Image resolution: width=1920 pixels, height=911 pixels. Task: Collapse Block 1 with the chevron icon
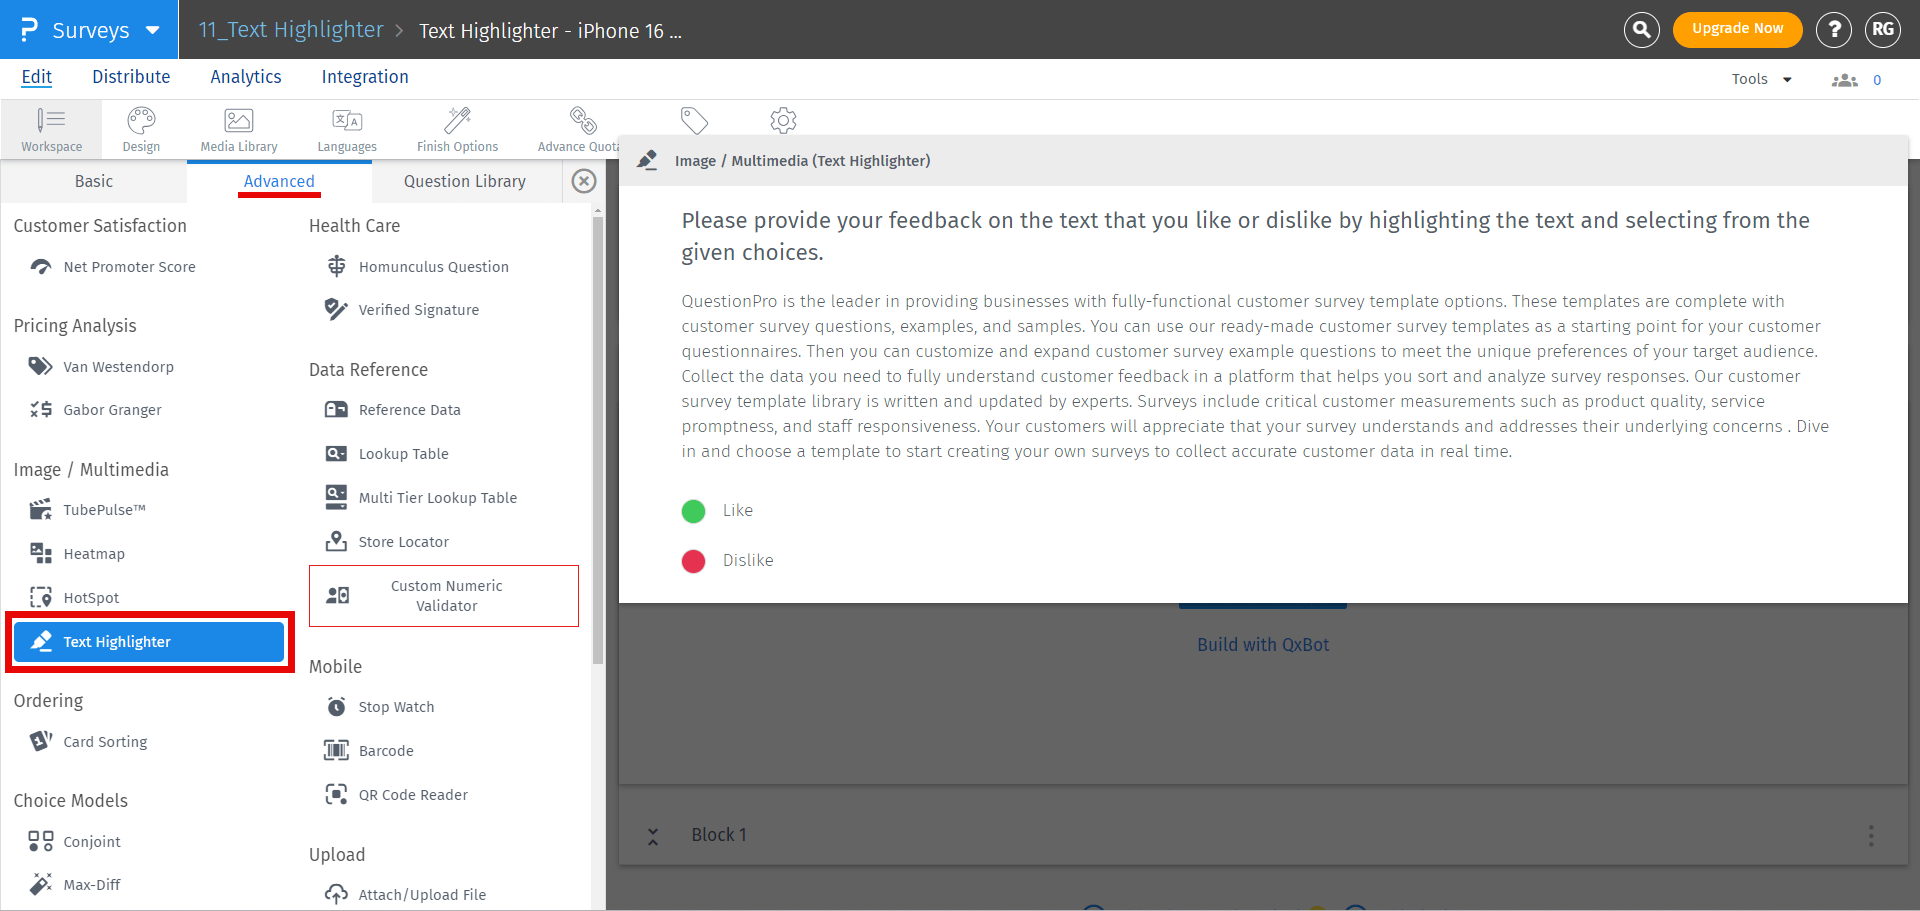(x=653, y=836)
